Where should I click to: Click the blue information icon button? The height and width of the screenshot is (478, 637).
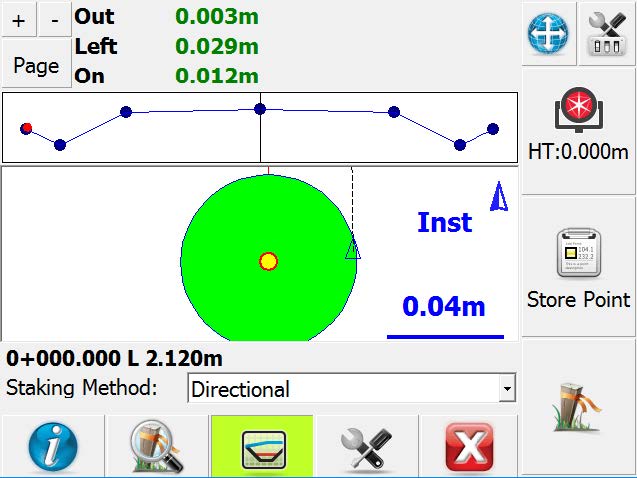[x=53, y=446]
